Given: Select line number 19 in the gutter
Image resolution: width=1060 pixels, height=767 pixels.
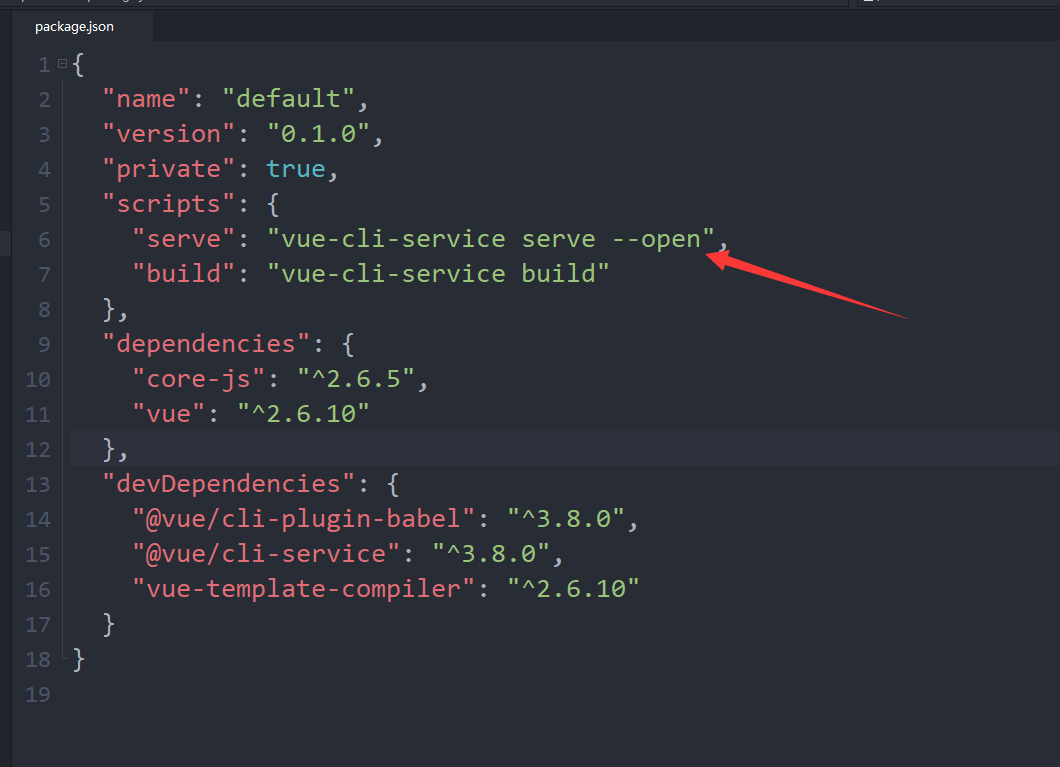Looking at the screenshot, I should (x=38, y=694).
